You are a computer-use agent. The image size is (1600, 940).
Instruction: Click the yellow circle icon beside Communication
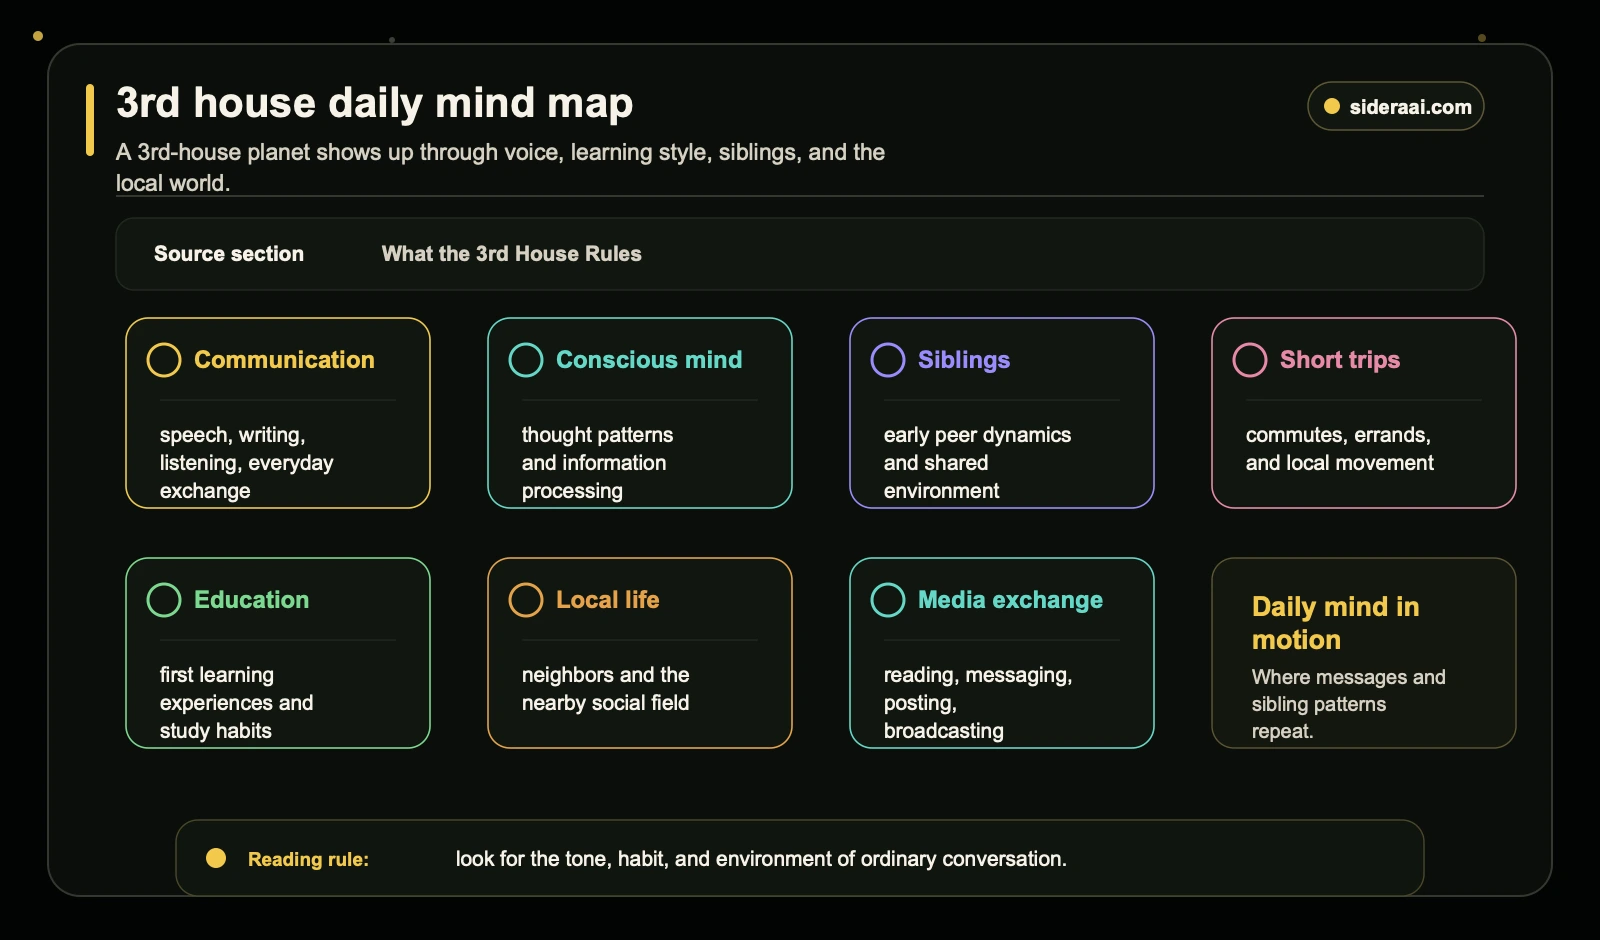tap(164, 360)
